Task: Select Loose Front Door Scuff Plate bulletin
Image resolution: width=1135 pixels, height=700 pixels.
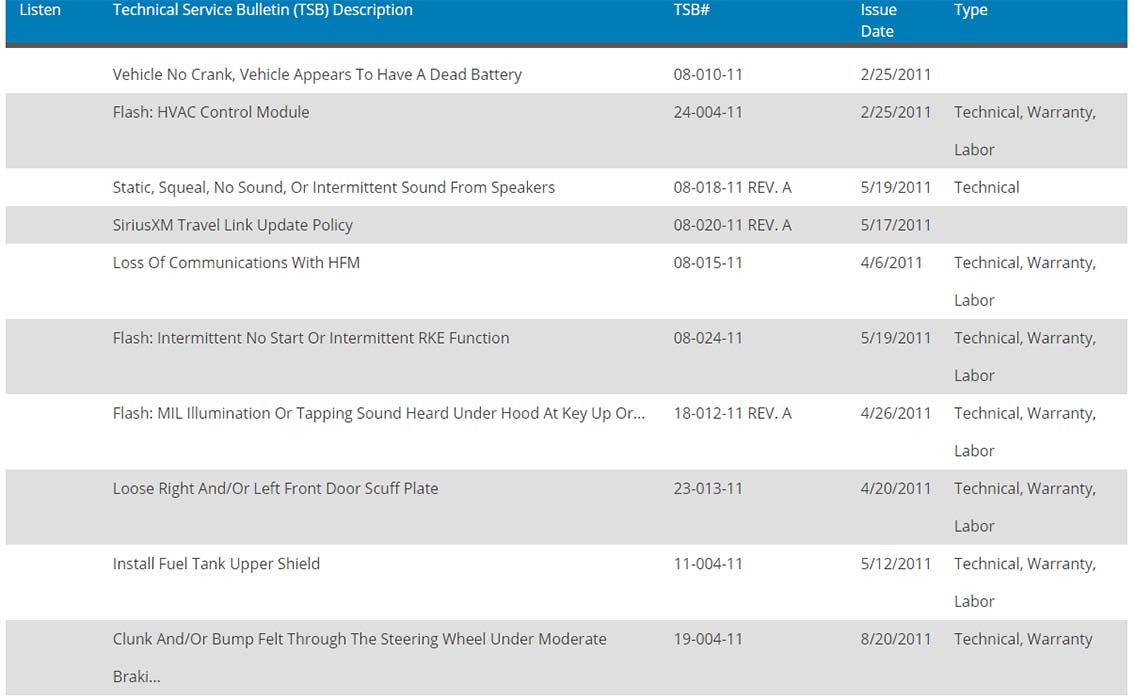Action: coord(275,489)
